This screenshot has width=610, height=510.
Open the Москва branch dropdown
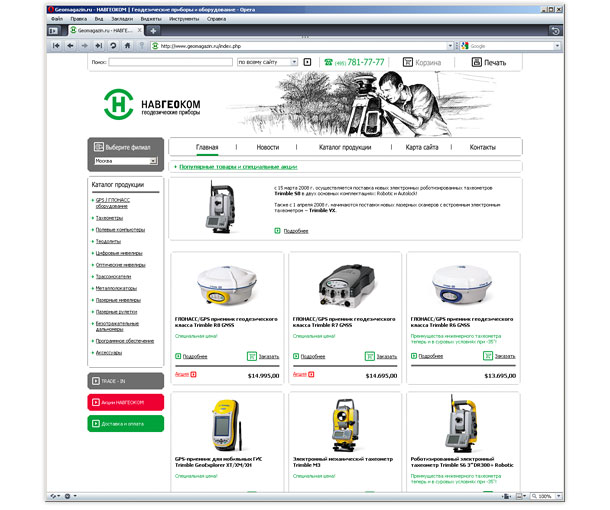(126, 161)
